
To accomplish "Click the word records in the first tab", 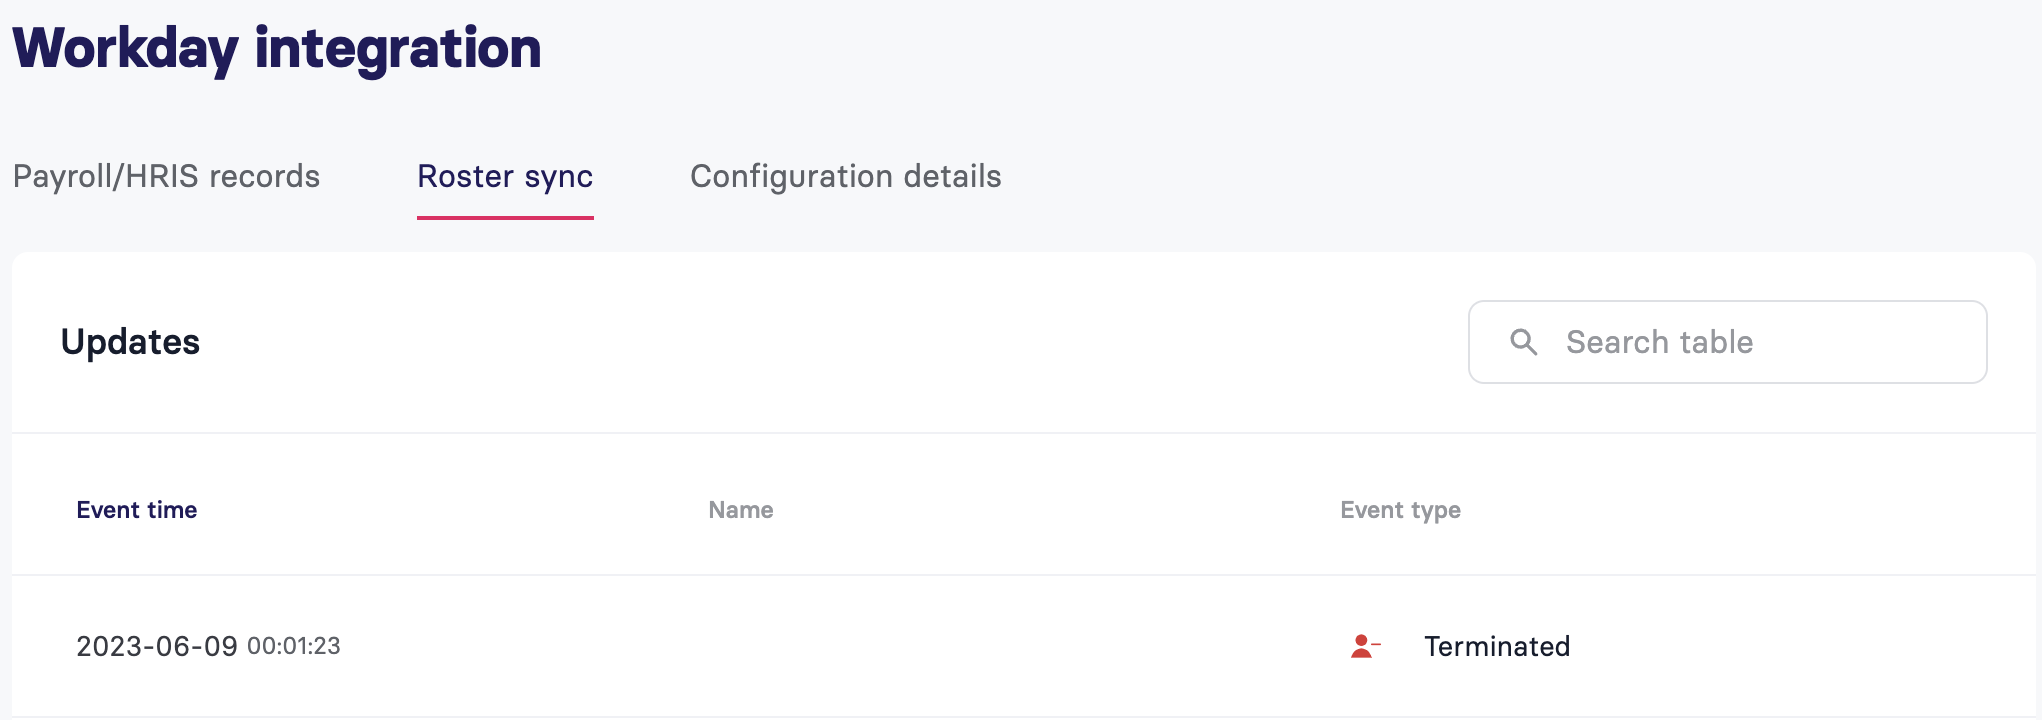I will (264, 176).
